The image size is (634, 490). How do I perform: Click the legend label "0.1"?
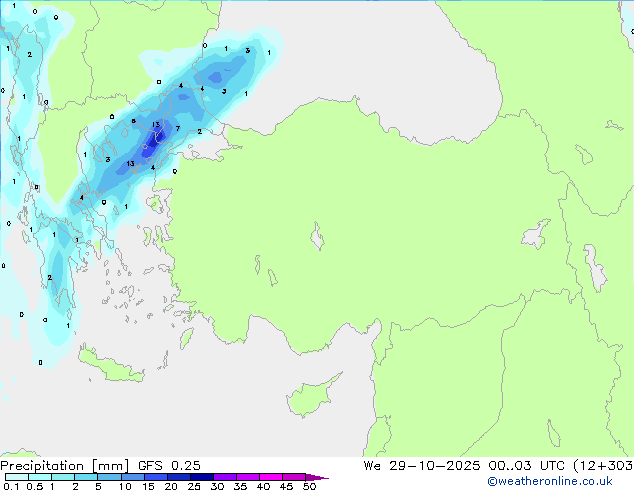11,486
